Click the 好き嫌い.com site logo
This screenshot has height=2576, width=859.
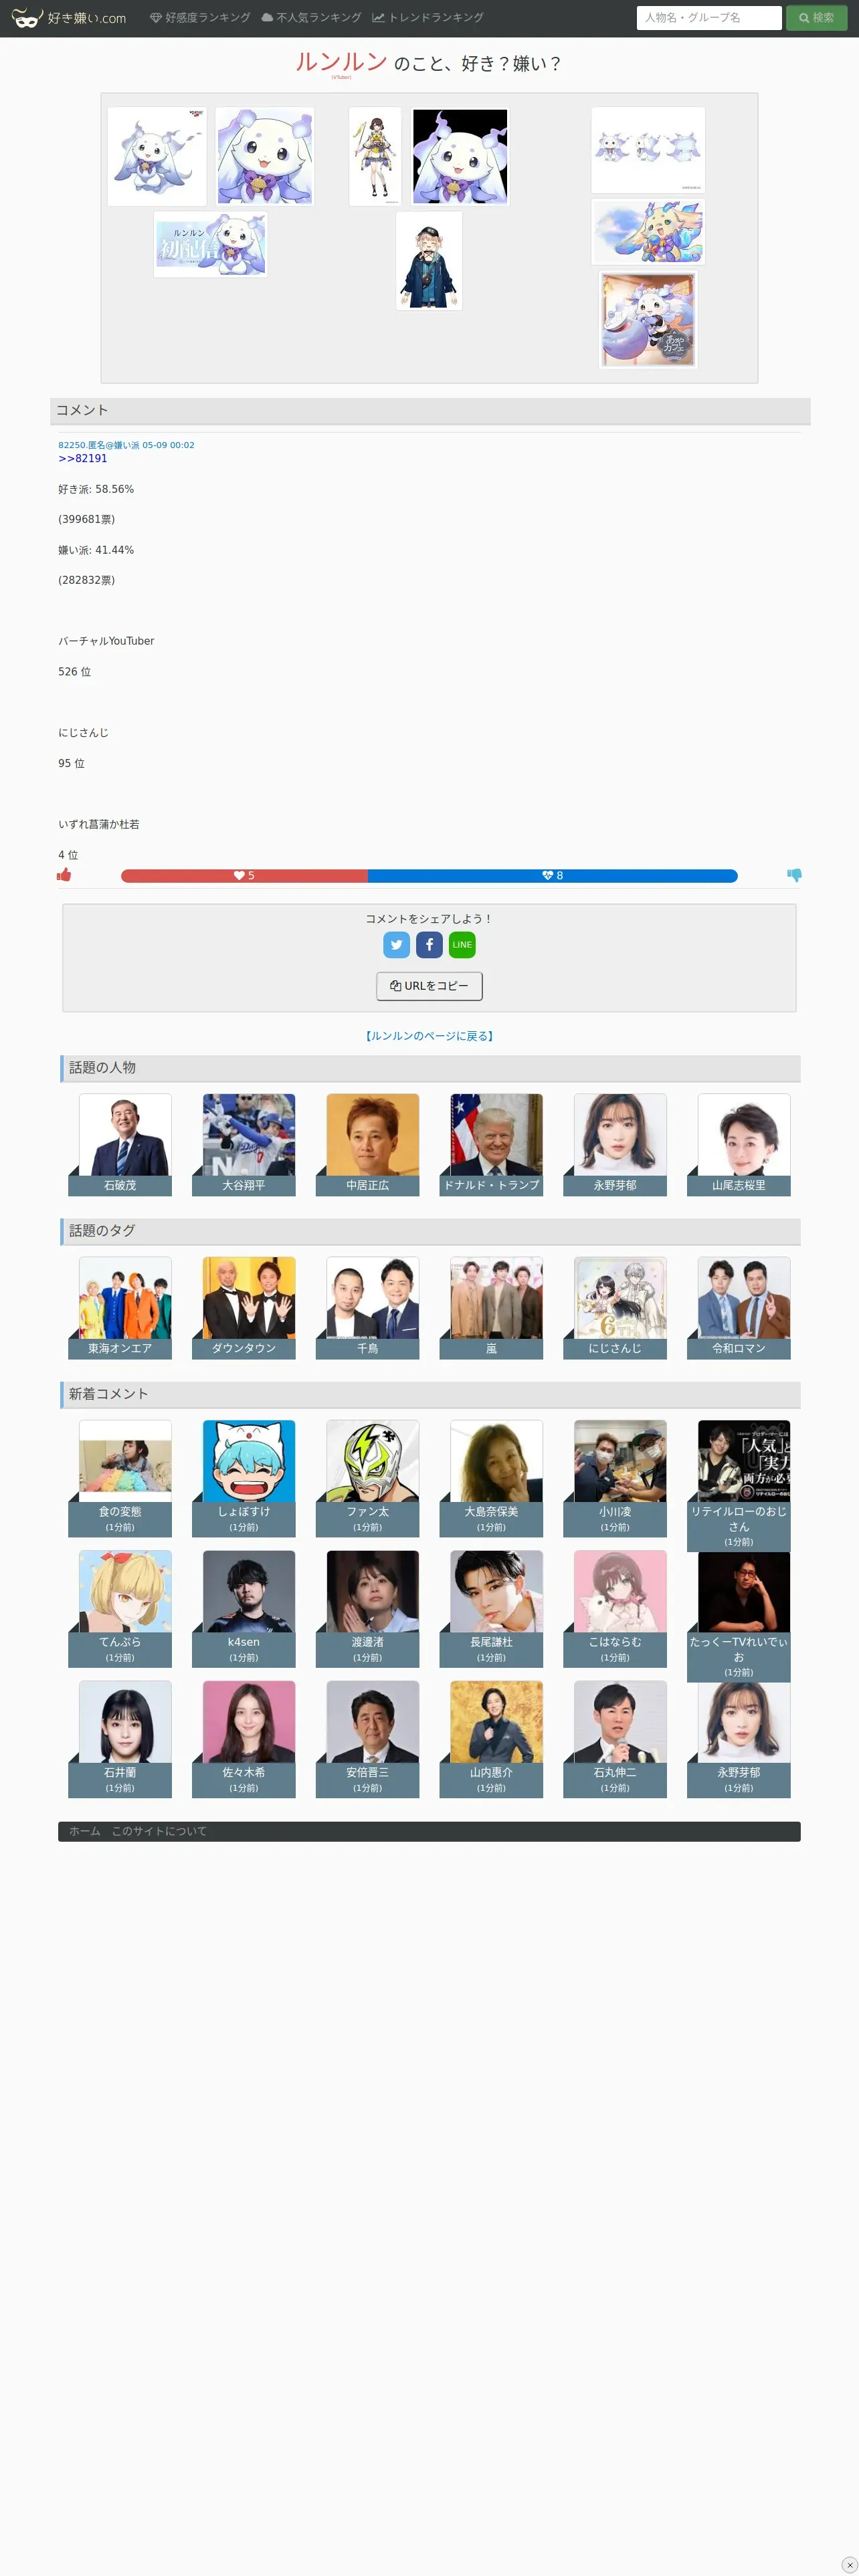tap(68, 18)
